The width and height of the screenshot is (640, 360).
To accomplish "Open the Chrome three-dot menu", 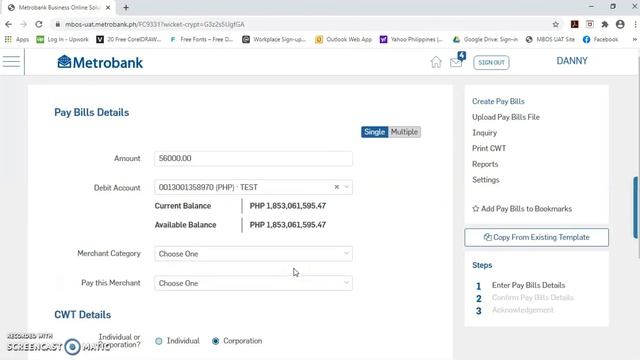I will (636, 24).
